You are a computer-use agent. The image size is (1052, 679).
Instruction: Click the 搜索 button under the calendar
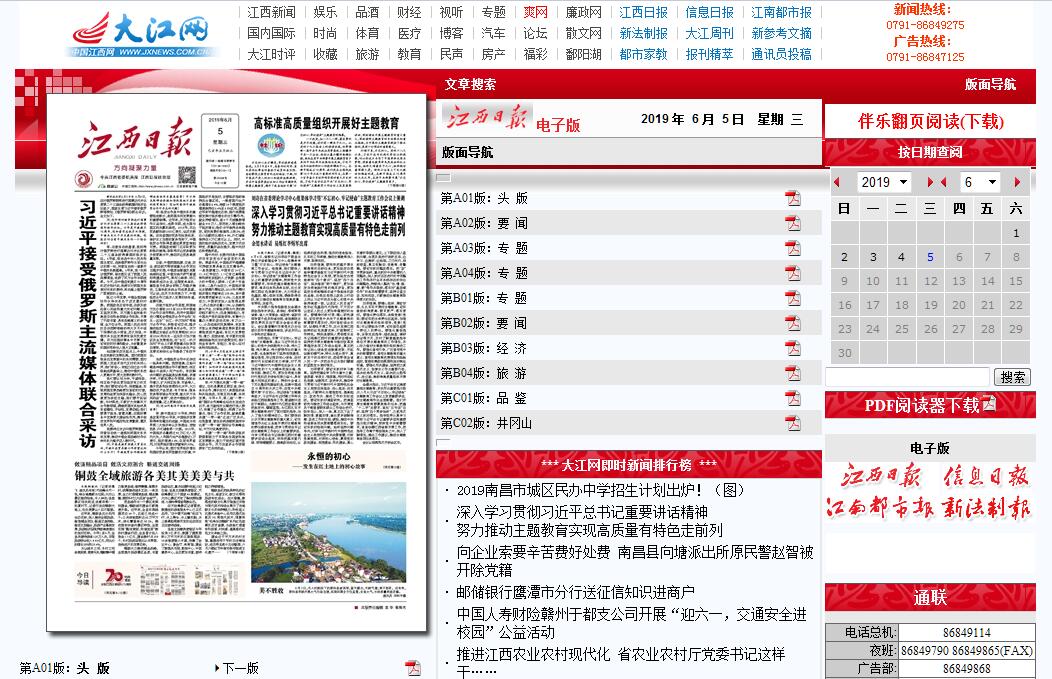[x=1012, y=377]
